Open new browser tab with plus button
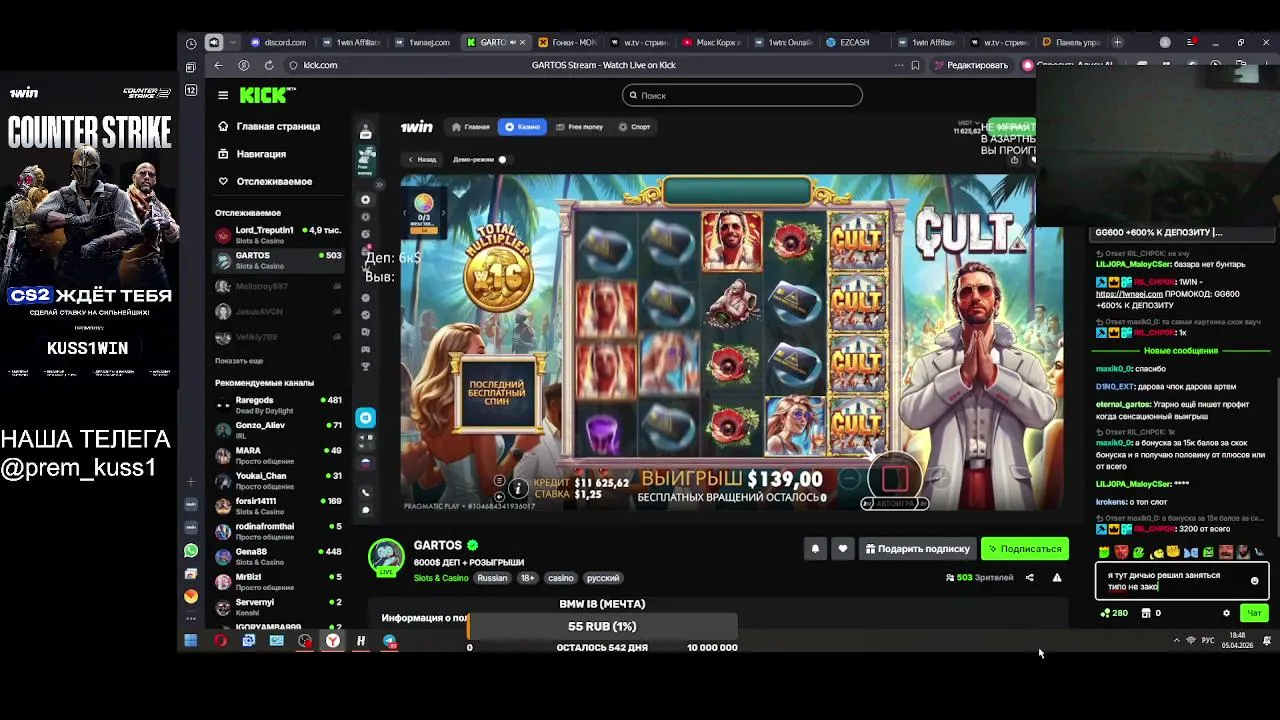This screenshot has height=720, width=1280. [x=1117, y=42]
